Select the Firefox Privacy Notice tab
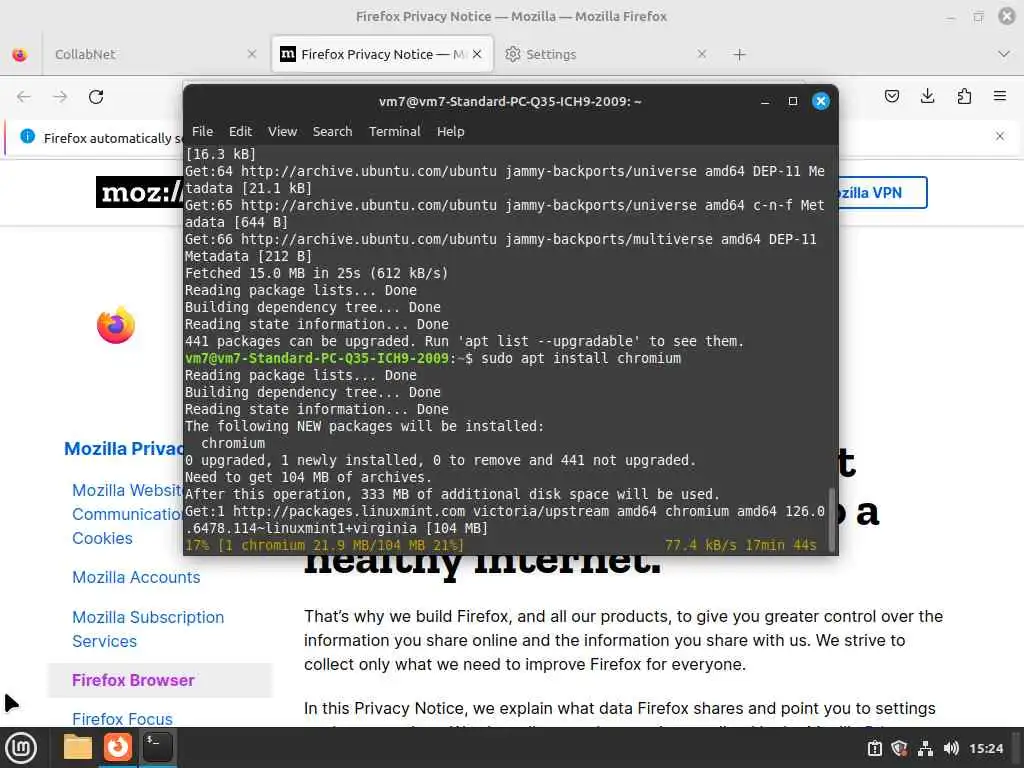Screen dimensions: 1024x768 382,54
